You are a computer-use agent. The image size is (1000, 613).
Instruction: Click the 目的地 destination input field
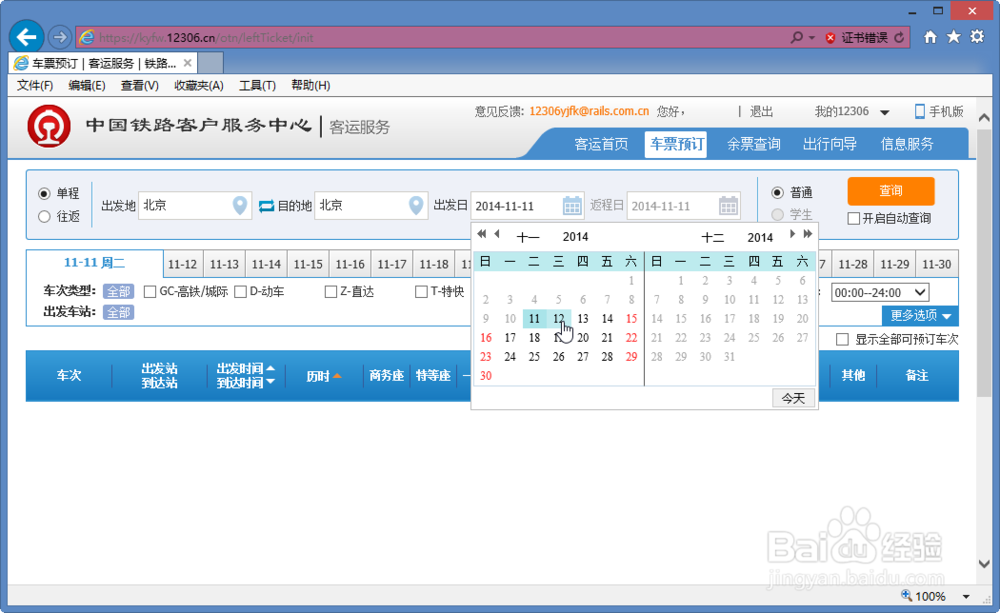pos(370,205)
